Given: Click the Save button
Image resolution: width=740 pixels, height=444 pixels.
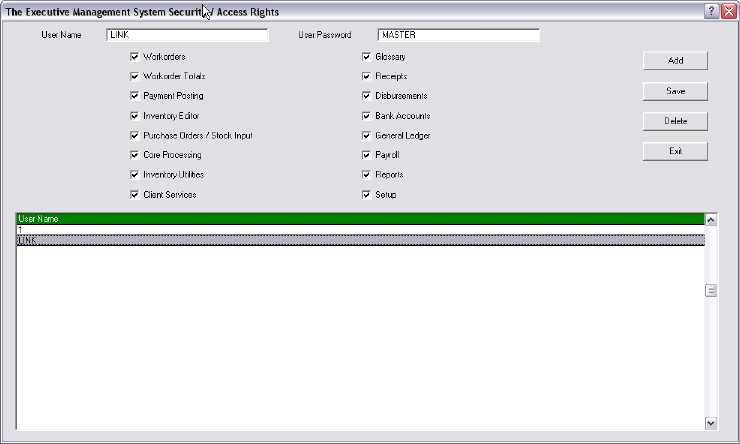Looking at the screenshot, I should [675, 91].
